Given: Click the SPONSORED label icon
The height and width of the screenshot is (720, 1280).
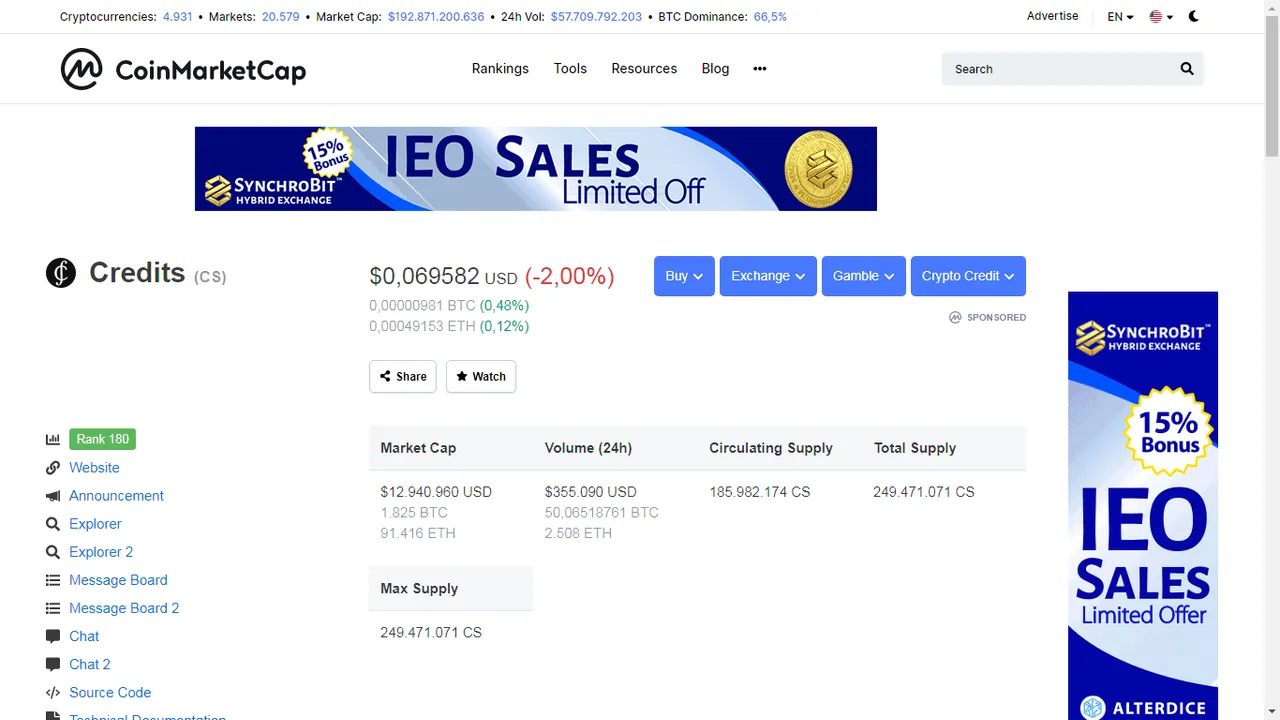Looking at the screenshot, I should [x=955, y=317].
